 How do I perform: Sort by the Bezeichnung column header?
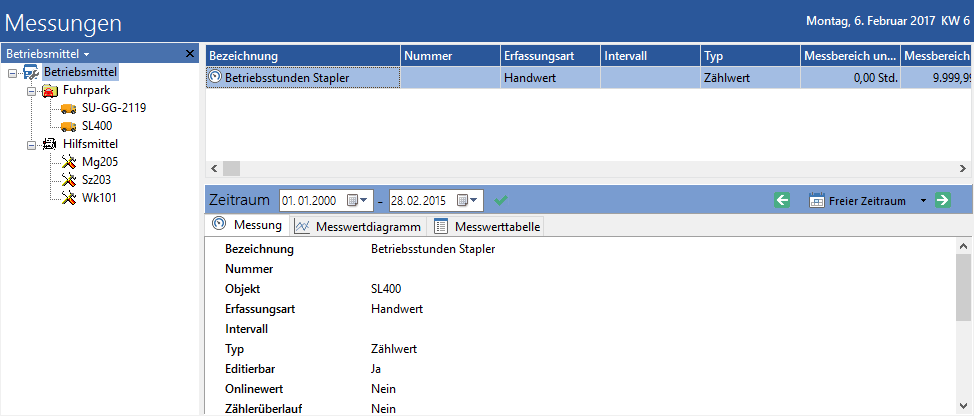click(303, 56)
